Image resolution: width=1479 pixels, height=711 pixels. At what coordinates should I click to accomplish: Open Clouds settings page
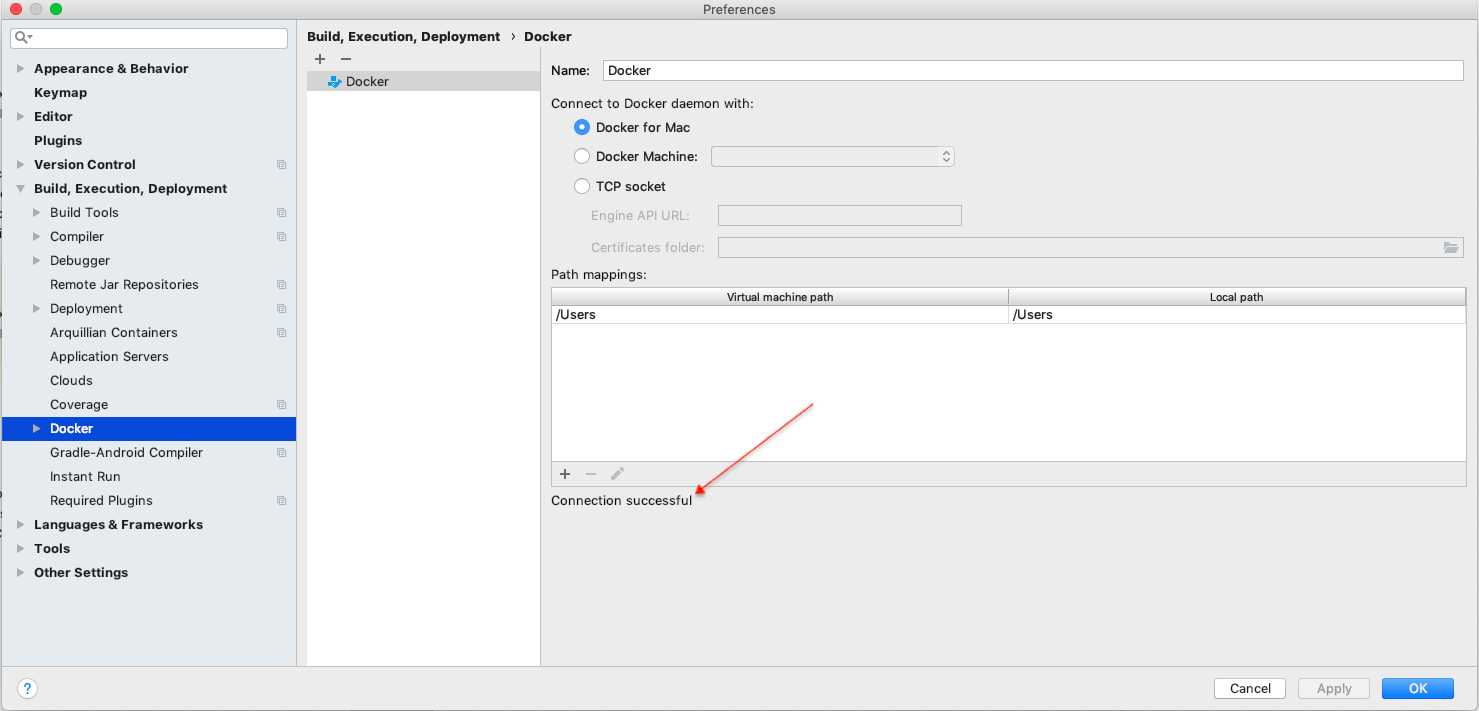[x=71, y=380]
